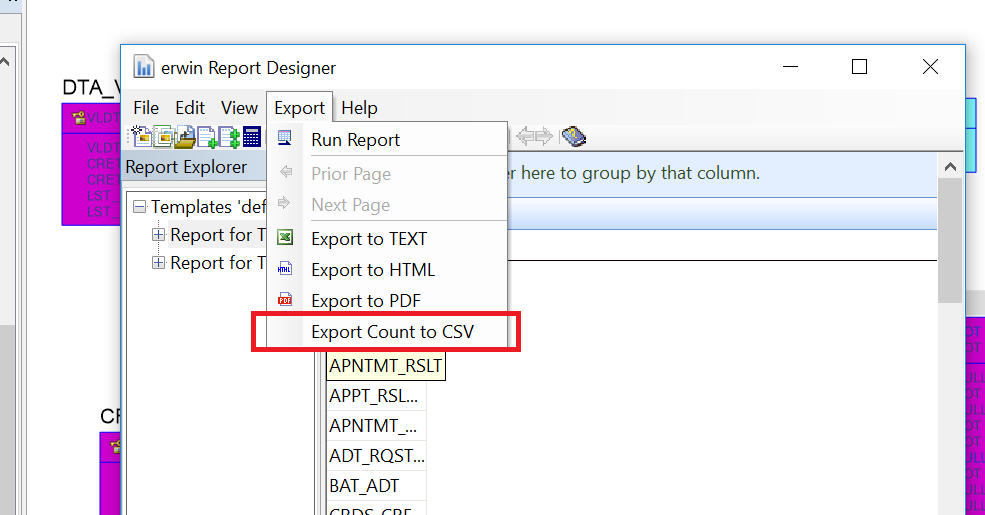Expand the second 'Report for T' node

pyautogui.click(x=158, y=263)
